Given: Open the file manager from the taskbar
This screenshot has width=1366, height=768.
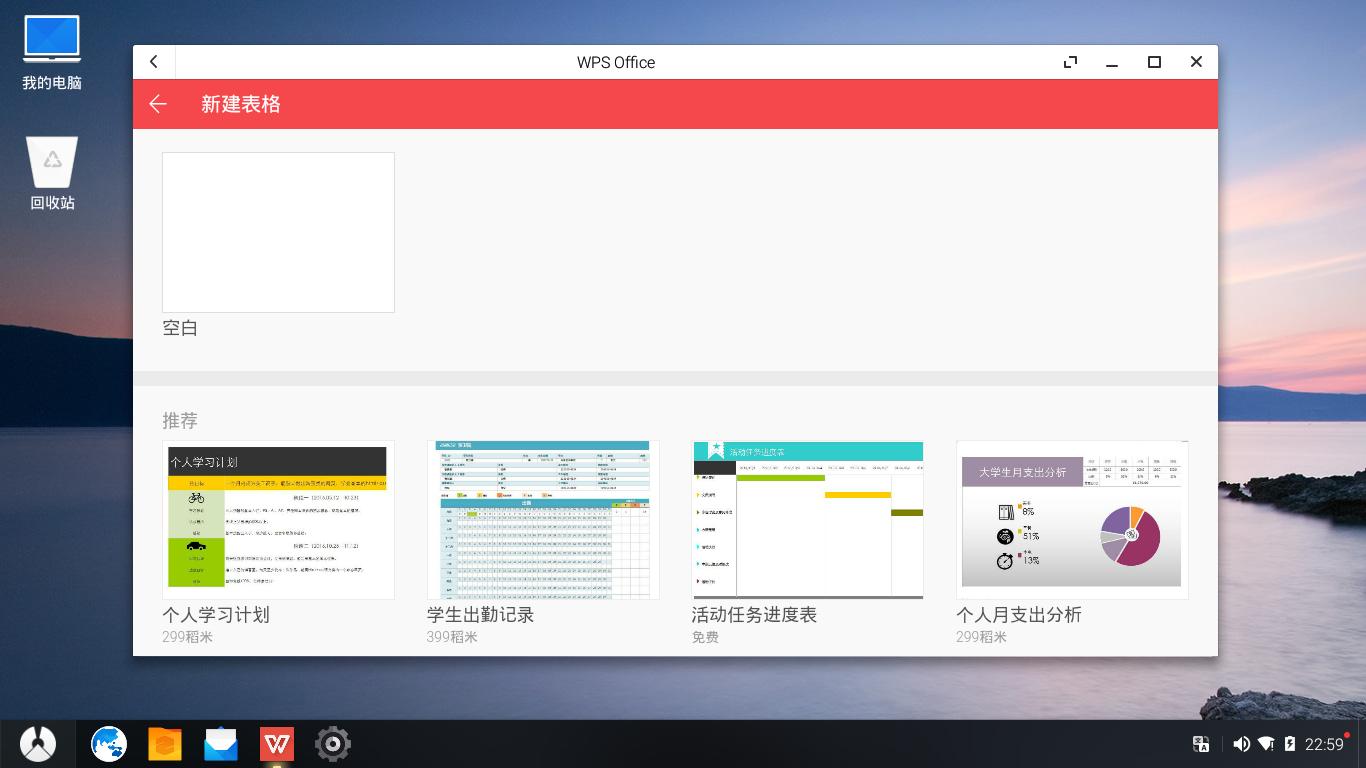Looking at the screenshot, I should (164, 743).
